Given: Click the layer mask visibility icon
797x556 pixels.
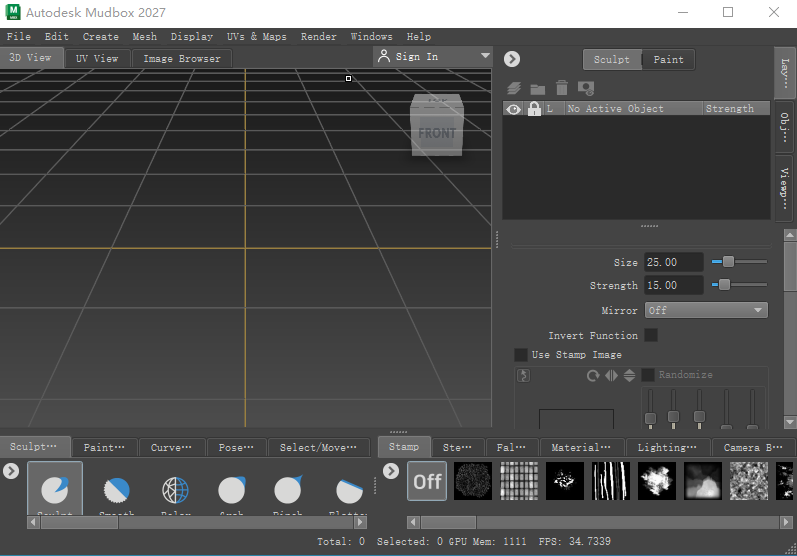Looking at the screenshot, I should tap(586, 88).
